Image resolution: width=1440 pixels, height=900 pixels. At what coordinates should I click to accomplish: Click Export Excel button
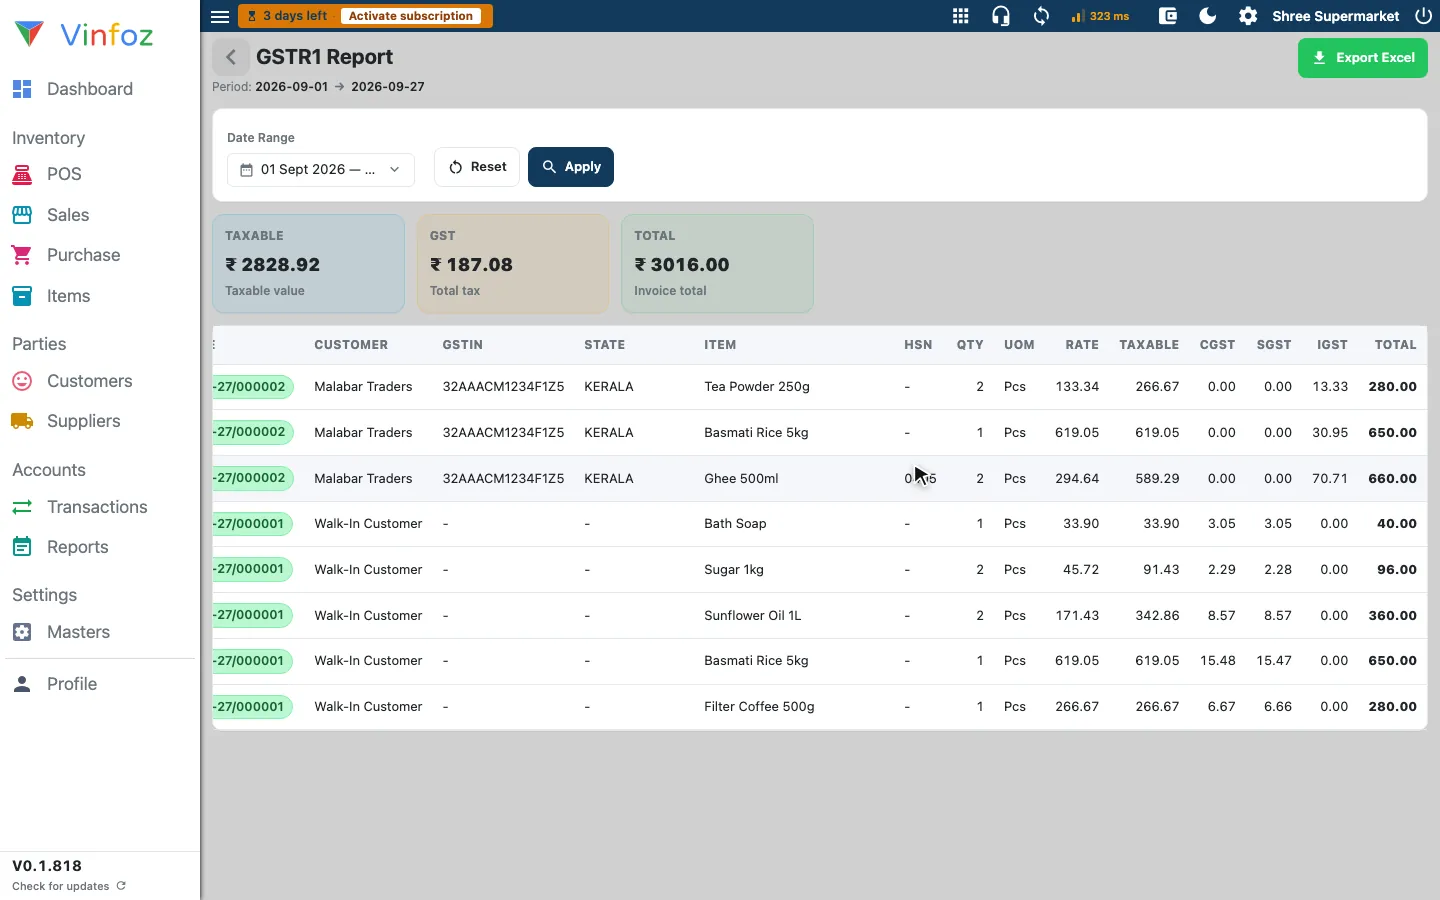pos(1362,58)
